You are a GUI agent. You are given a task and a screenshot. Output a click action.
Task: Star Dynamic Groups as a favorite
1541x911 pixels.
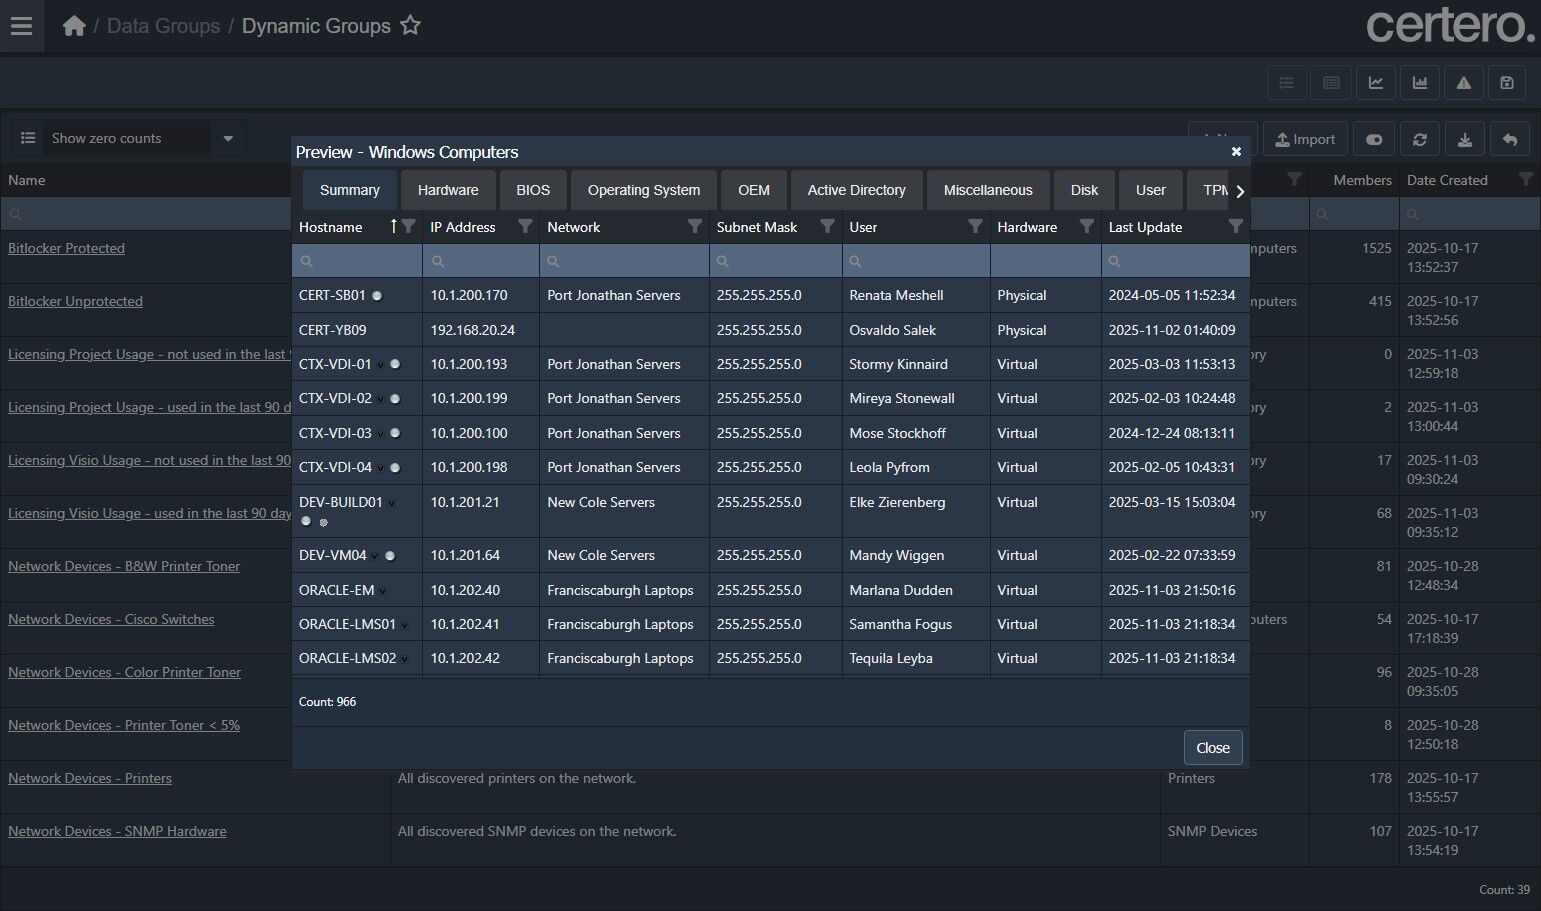(x=410, y=26)
